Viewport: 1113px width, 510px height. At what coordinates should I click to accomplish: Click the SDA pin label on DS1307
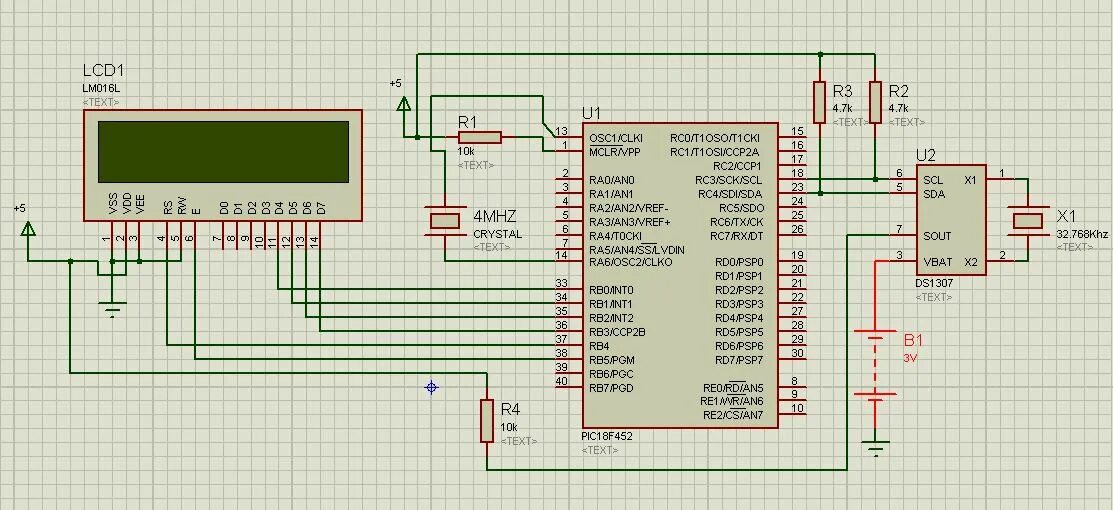click(933, 194)
